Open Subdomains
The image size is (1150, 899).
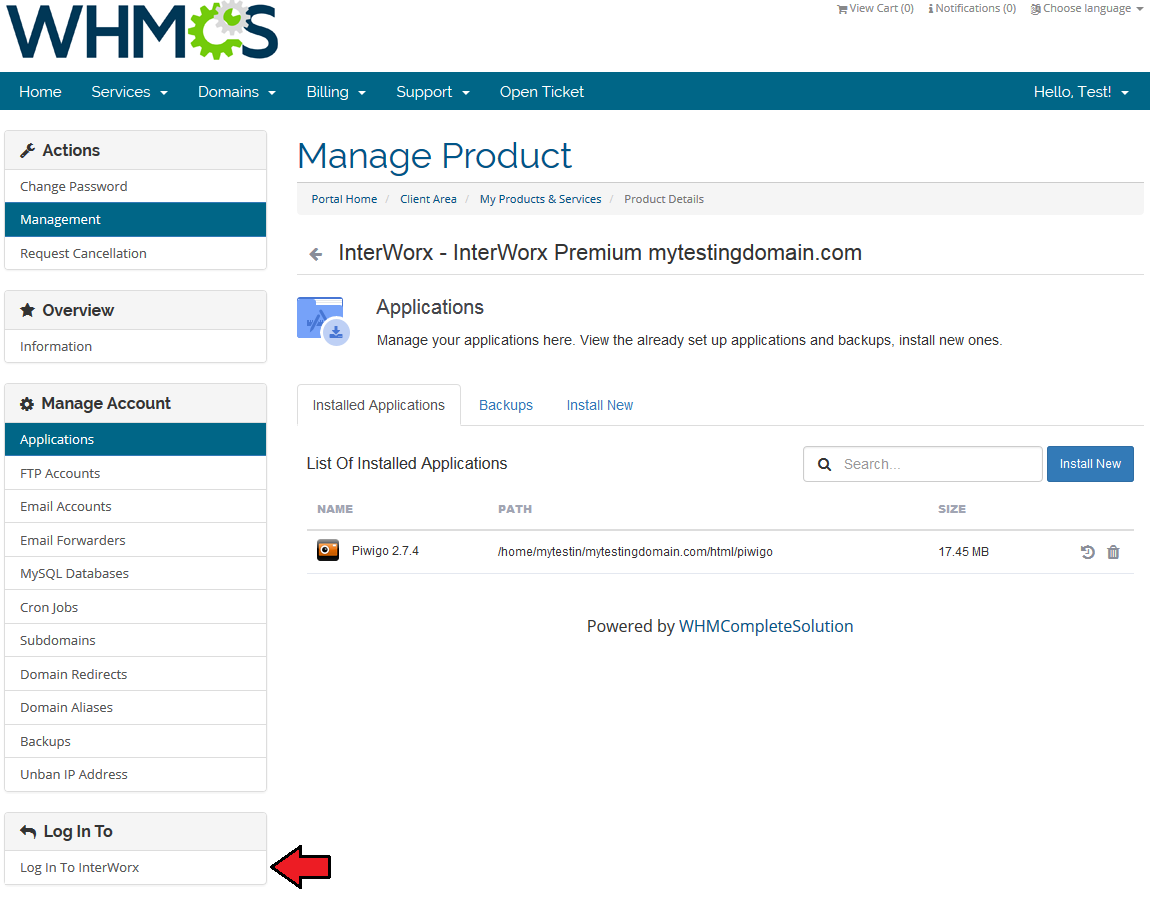point(136,640)
